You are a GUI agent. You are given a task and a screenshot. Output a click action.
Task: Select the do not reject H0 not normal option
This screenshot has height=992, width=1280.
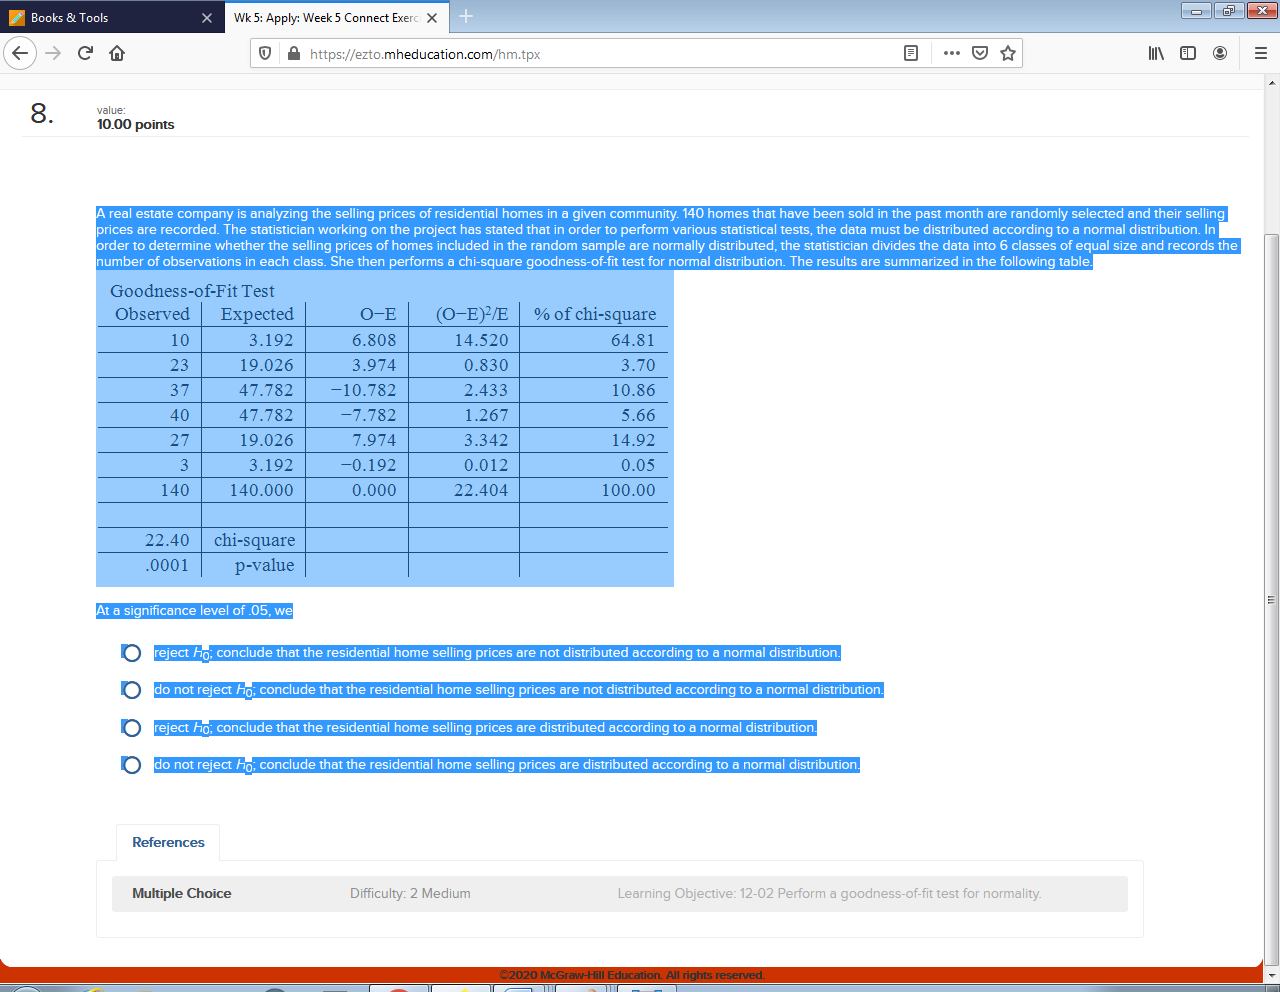coord(131,689)
